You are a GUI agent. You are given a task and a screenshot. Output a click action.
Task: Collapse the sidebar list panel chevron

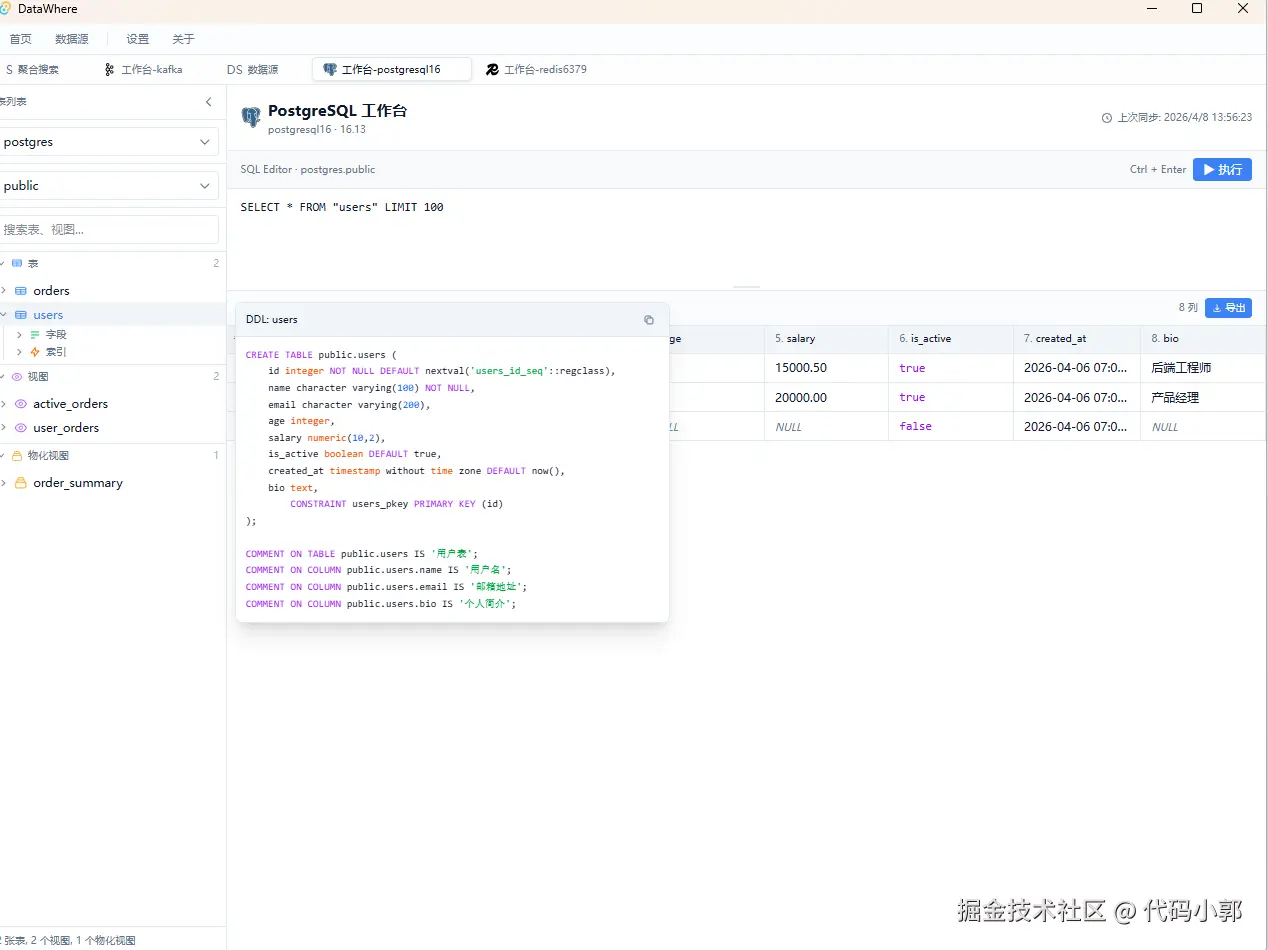(x=209, y=101)
